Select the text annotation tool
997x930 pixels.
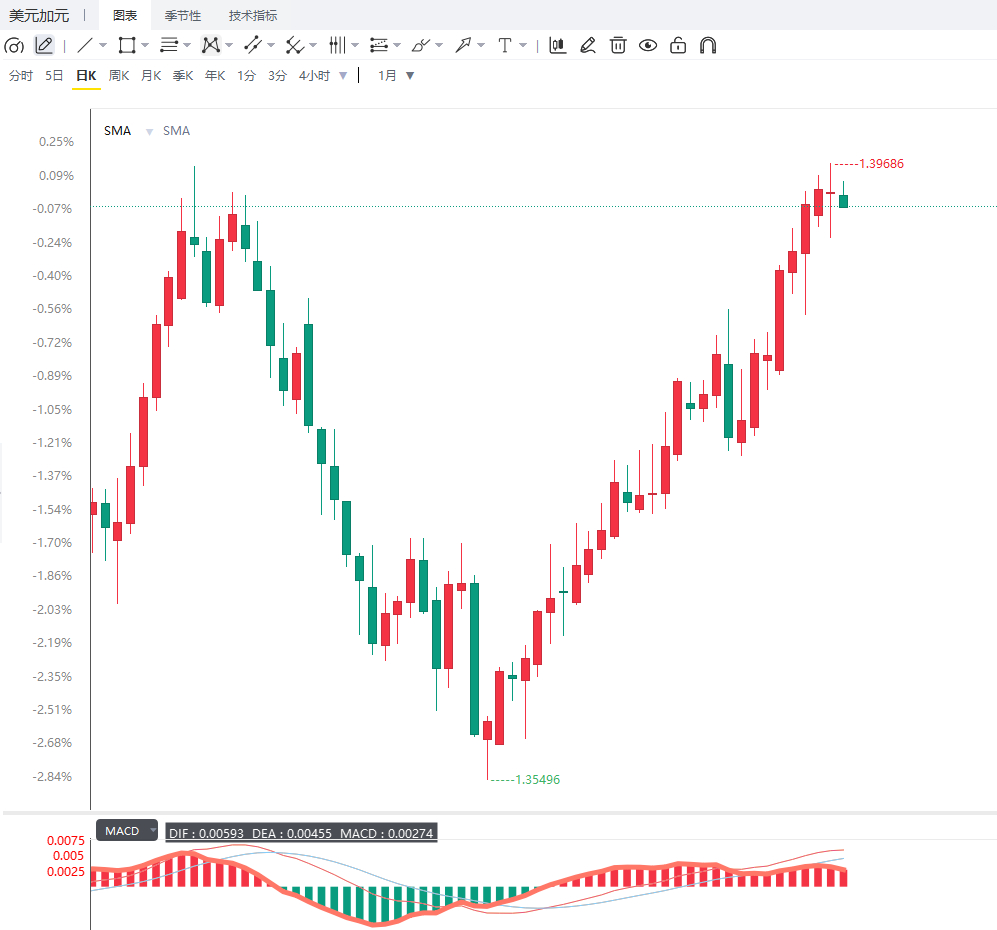pyautogui.click(x=505, y=46)
